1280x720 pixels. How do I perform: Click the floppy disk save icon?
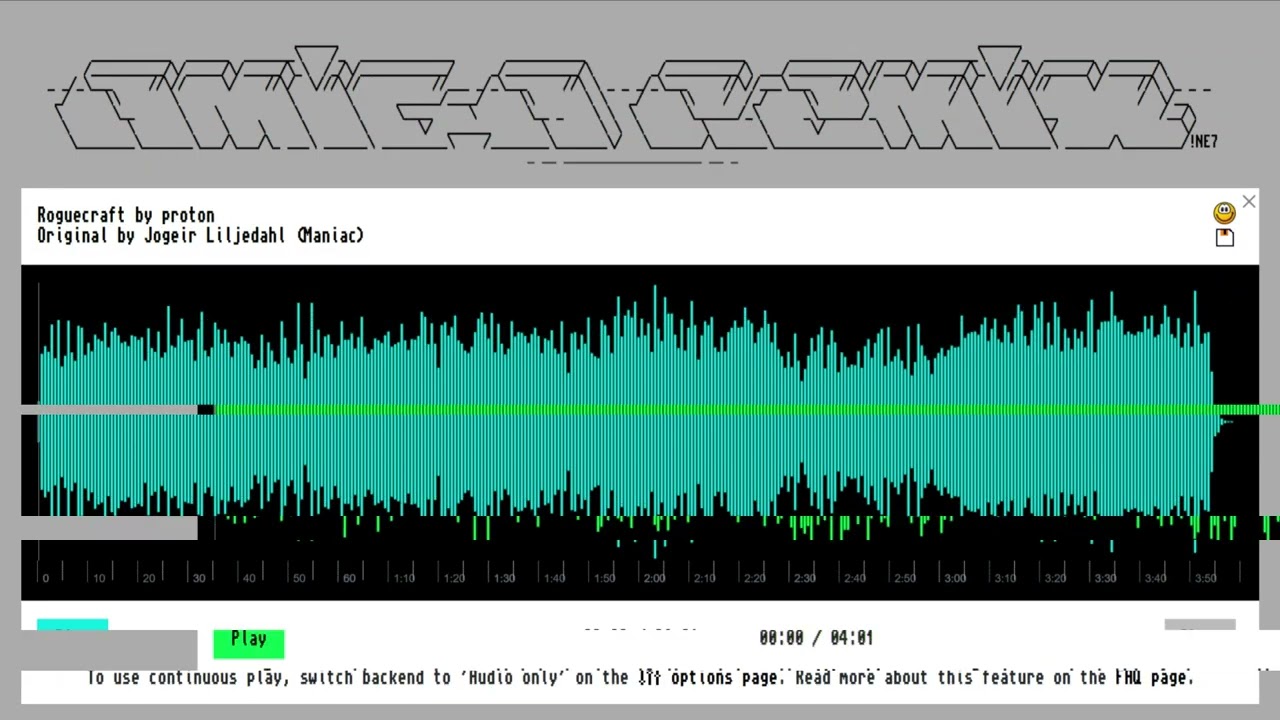coord(1225,238)
